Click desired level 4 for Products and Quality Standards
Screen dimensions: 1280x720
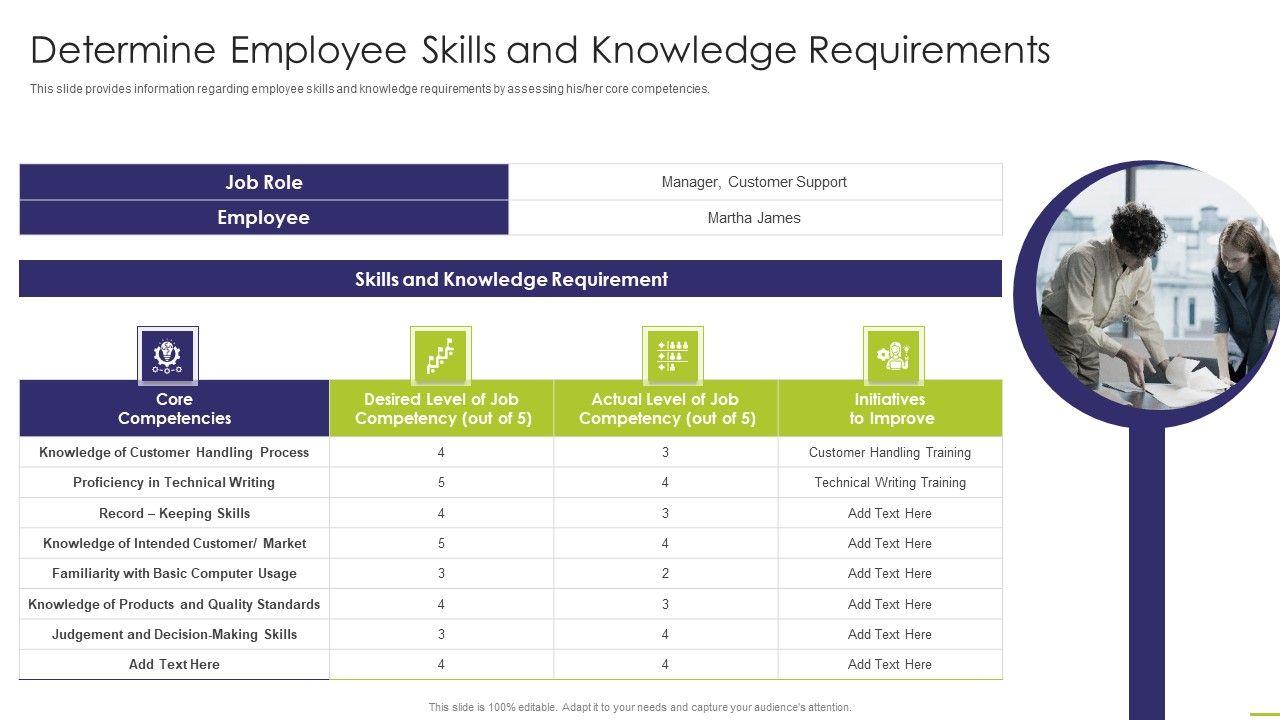click(441, 604)
